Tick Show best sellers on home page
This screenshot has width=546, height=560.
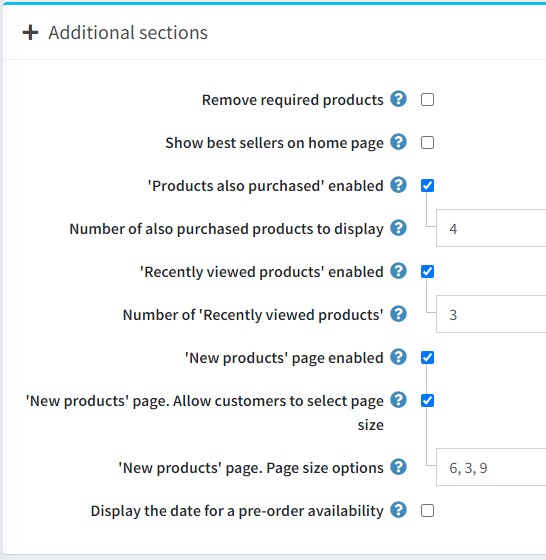pos(427,142)
